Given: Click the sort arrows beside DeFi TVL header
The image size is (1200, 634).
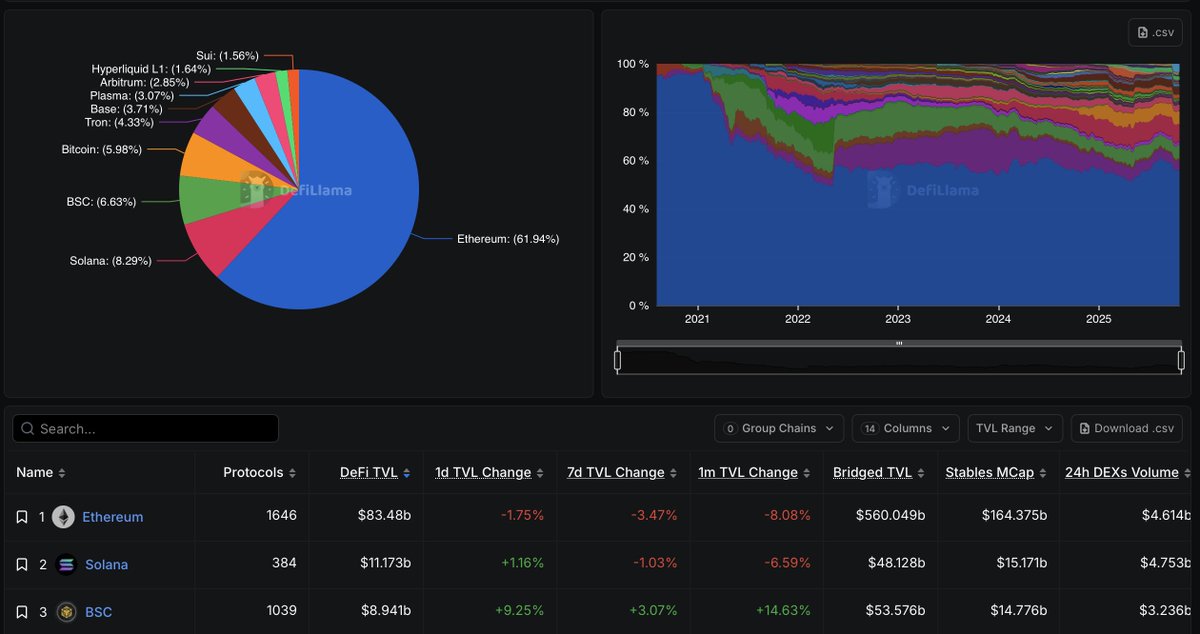Looking at the screenshot, I should [x=407, y=472].
